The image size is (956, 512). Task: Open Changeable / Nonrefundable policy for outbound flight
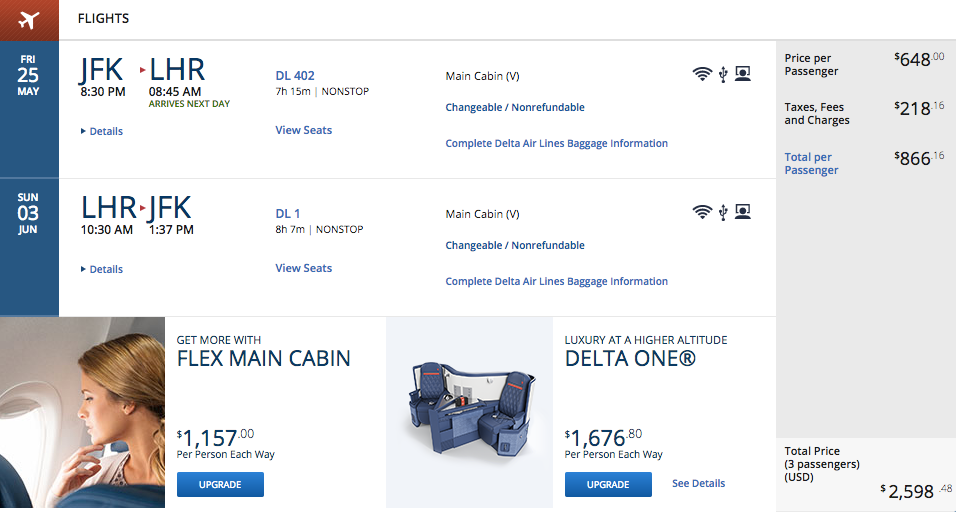[x=515, y=107]
